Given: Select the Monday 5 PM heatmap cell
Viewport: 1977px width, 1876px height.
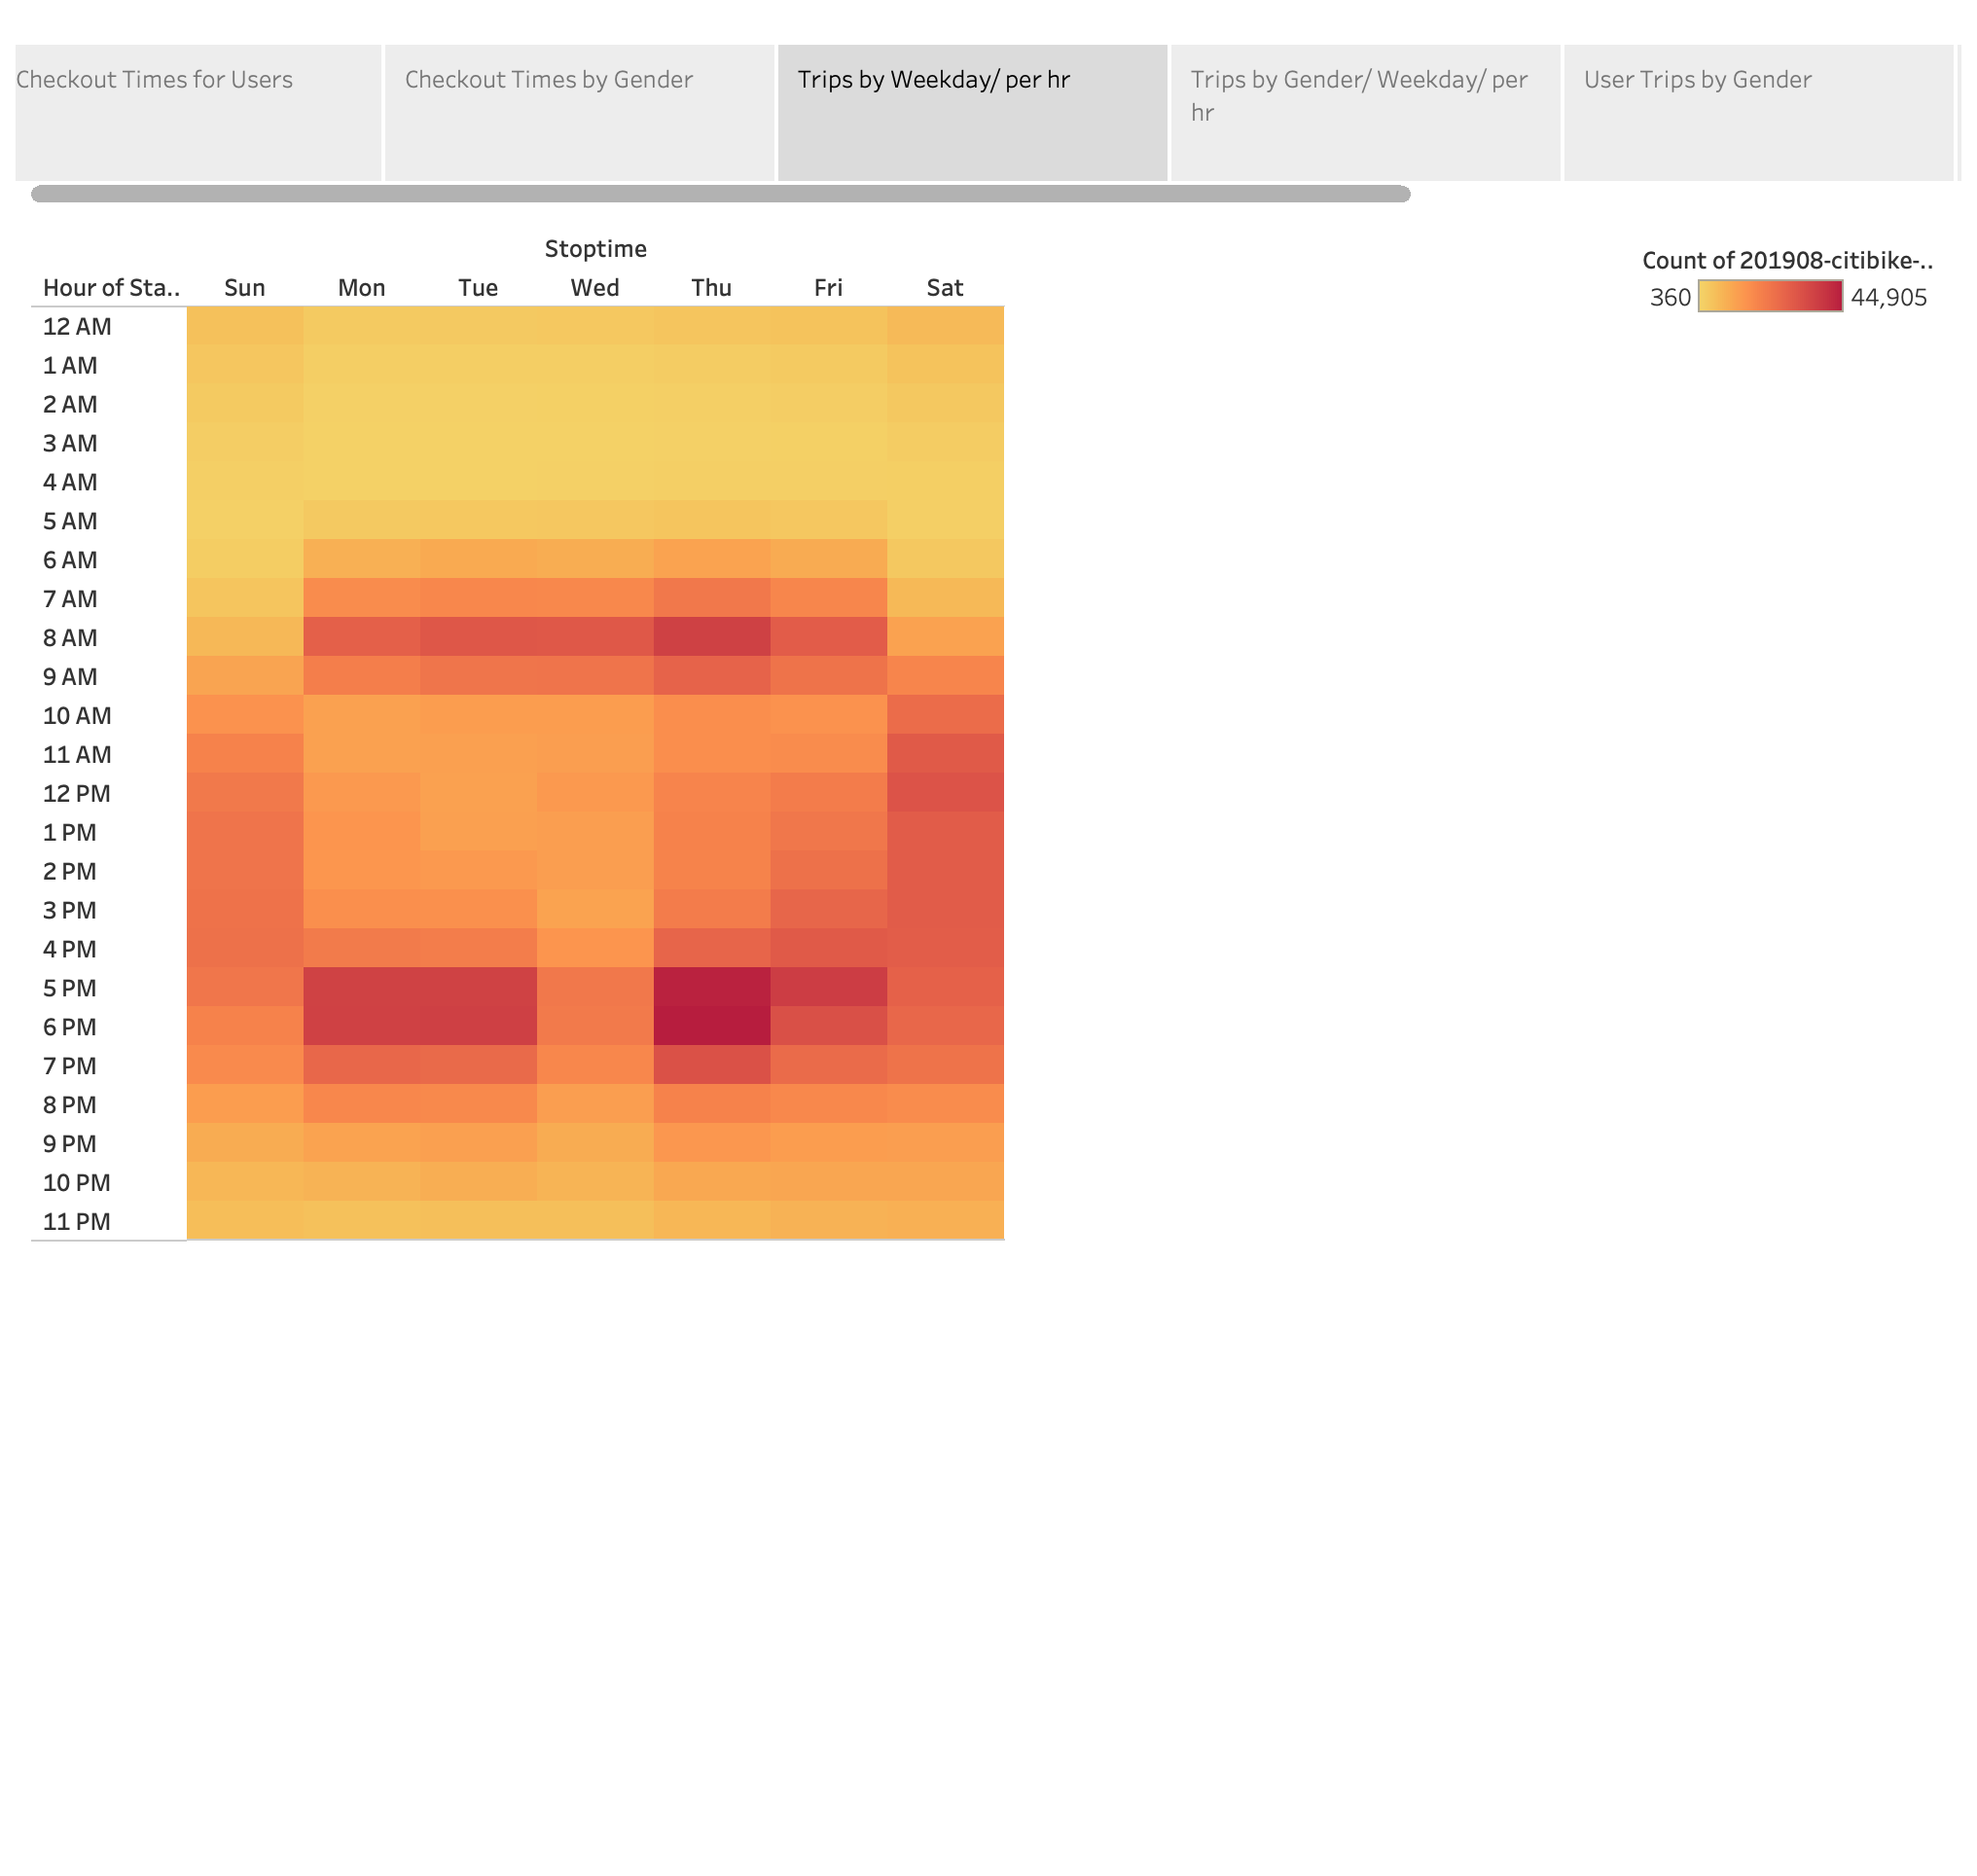Looking at the screenshot, I should point(362,987).
